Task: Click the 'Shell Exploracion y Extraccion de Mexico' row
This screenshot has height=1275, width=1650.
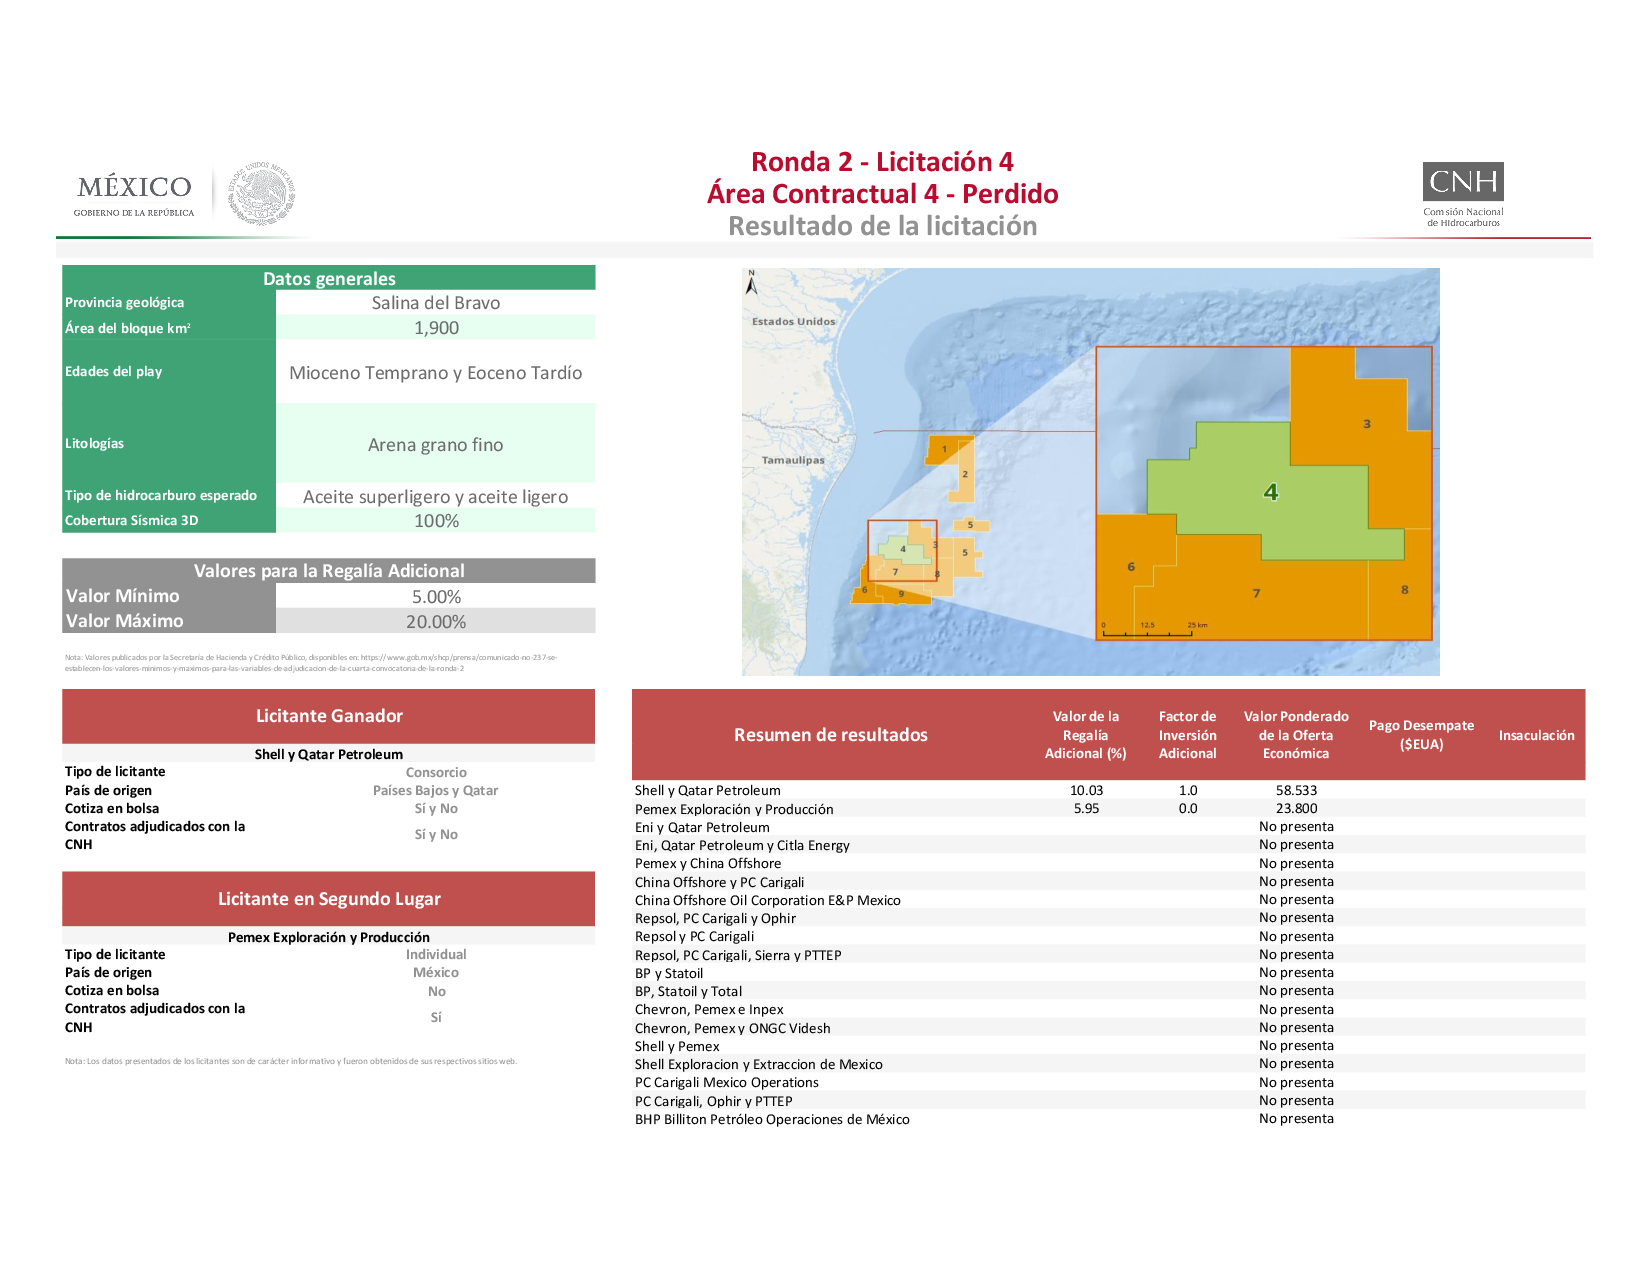Action: 1108,1065
